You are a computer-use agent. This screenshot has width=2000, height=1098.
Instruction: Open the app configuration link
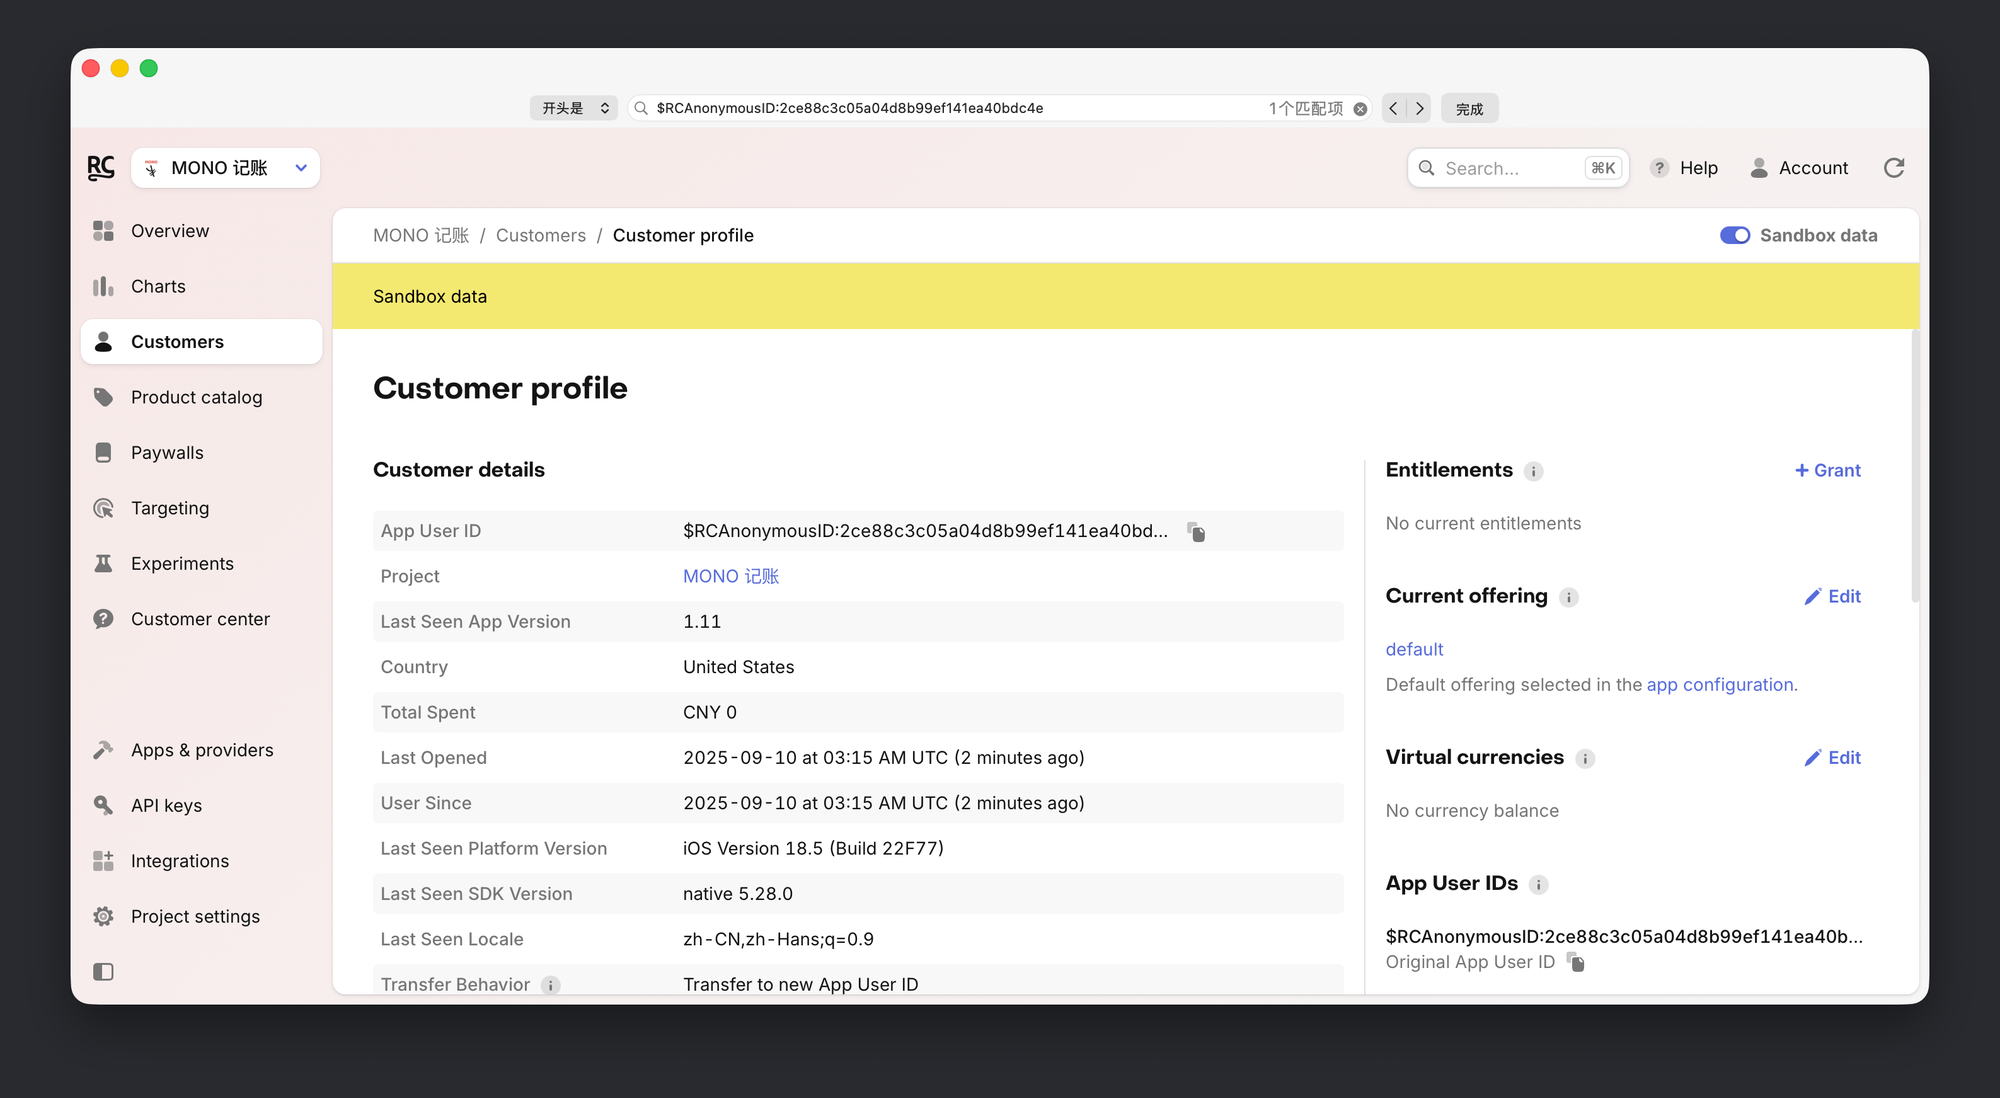[1719, 685]
